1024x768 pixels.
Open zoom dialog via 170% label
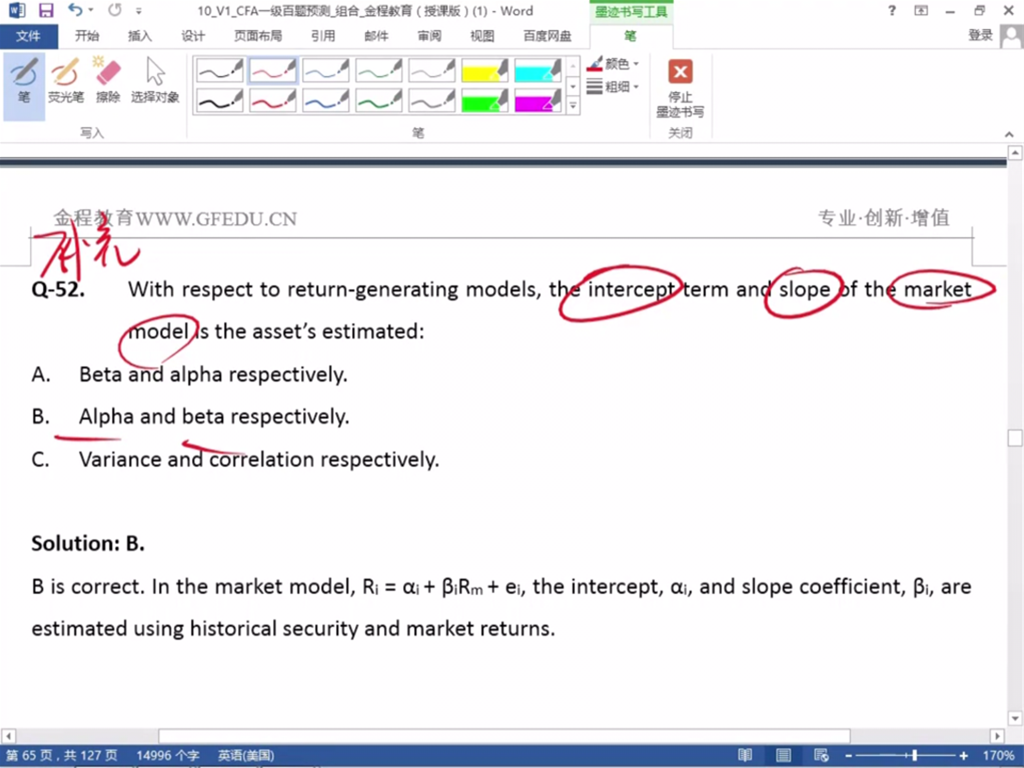[x=997, y=756]
